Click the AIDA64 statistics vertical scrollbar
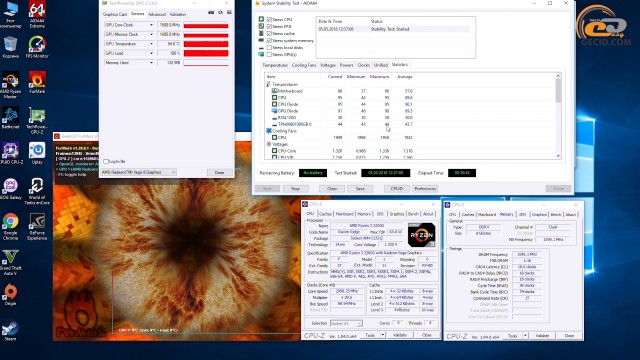The width and height of the screenshot is (640, 360). tap(558, 91)
